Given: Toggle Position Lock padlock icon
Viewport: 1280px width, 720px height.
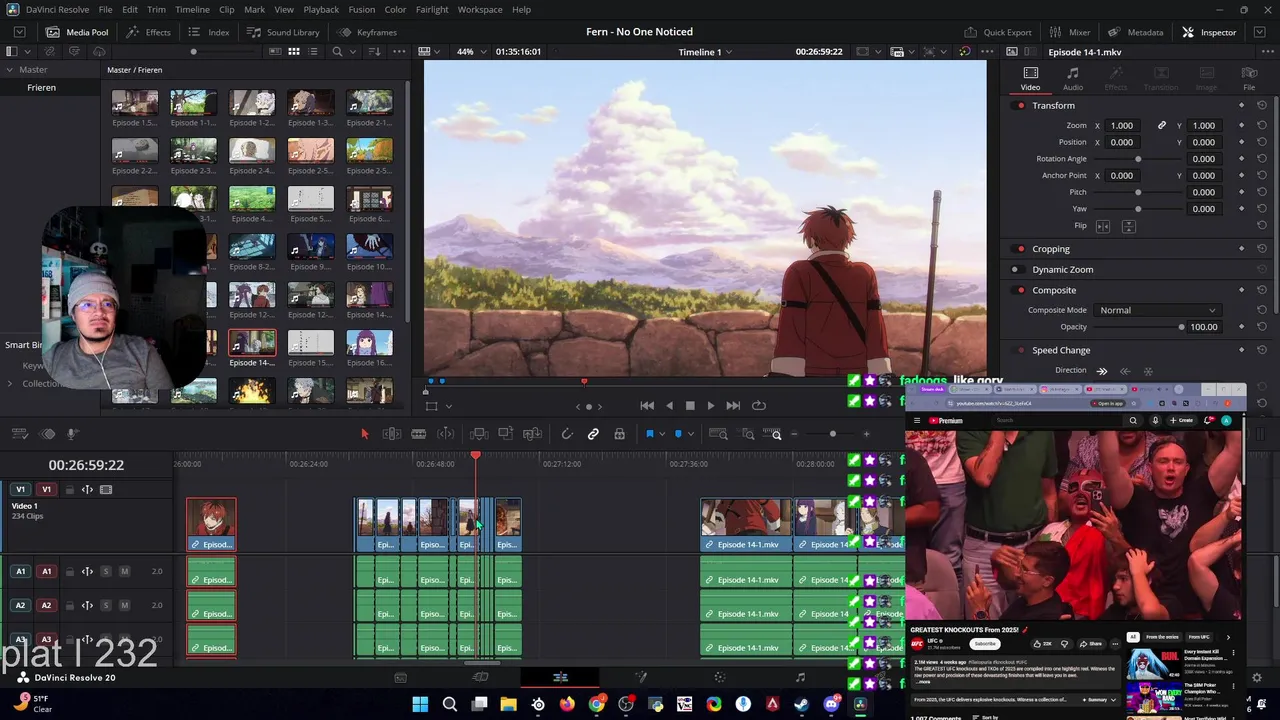Looking at the screenshot, I should click(619, 434).
